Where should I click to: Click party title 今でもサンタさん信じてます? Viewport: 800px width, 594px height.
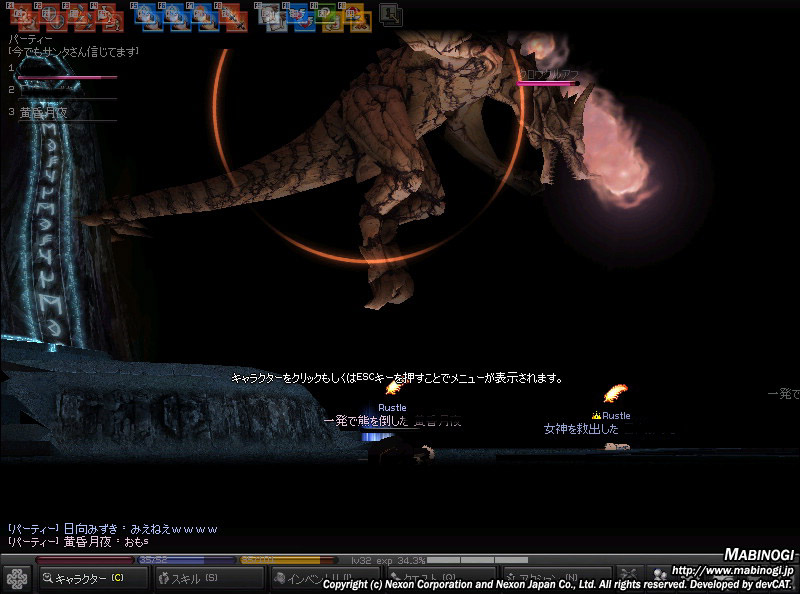tap(73, 52)
